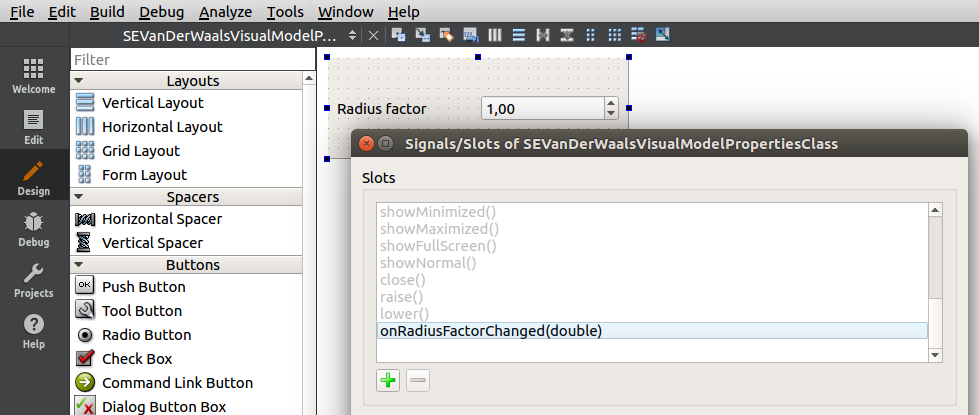The width and height of the screenshot is (979, 415).
Task: Add a new slot with plus button
Action: [388, 380]
